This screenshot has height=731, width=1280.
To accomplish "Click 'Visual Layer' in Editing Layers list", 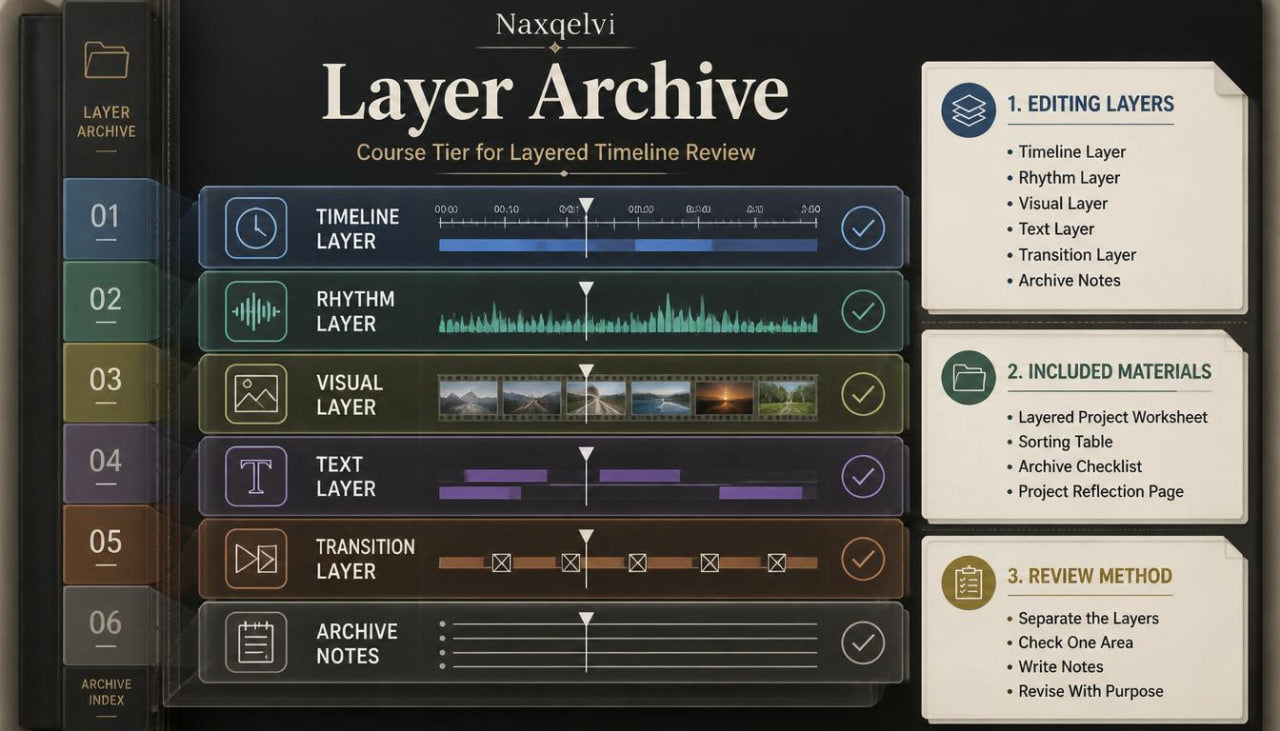I will tap(1063, 204).
